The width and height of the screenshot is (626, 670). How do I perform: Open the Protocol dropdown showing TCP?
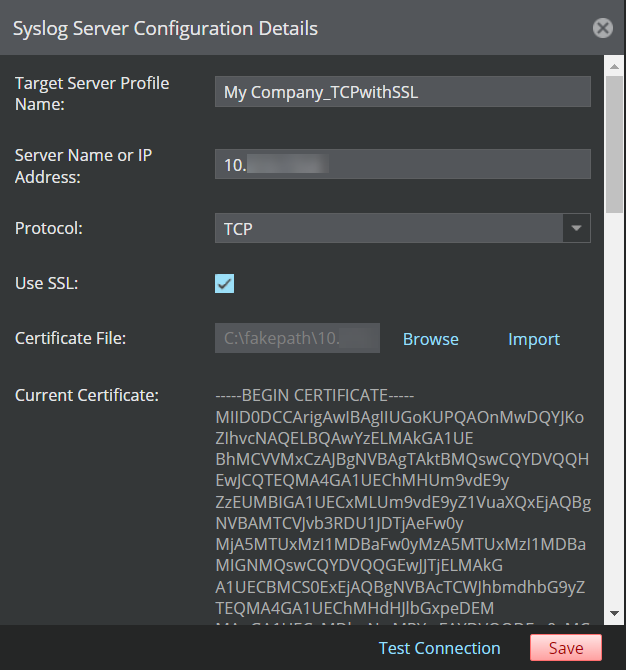pos(403,228)
